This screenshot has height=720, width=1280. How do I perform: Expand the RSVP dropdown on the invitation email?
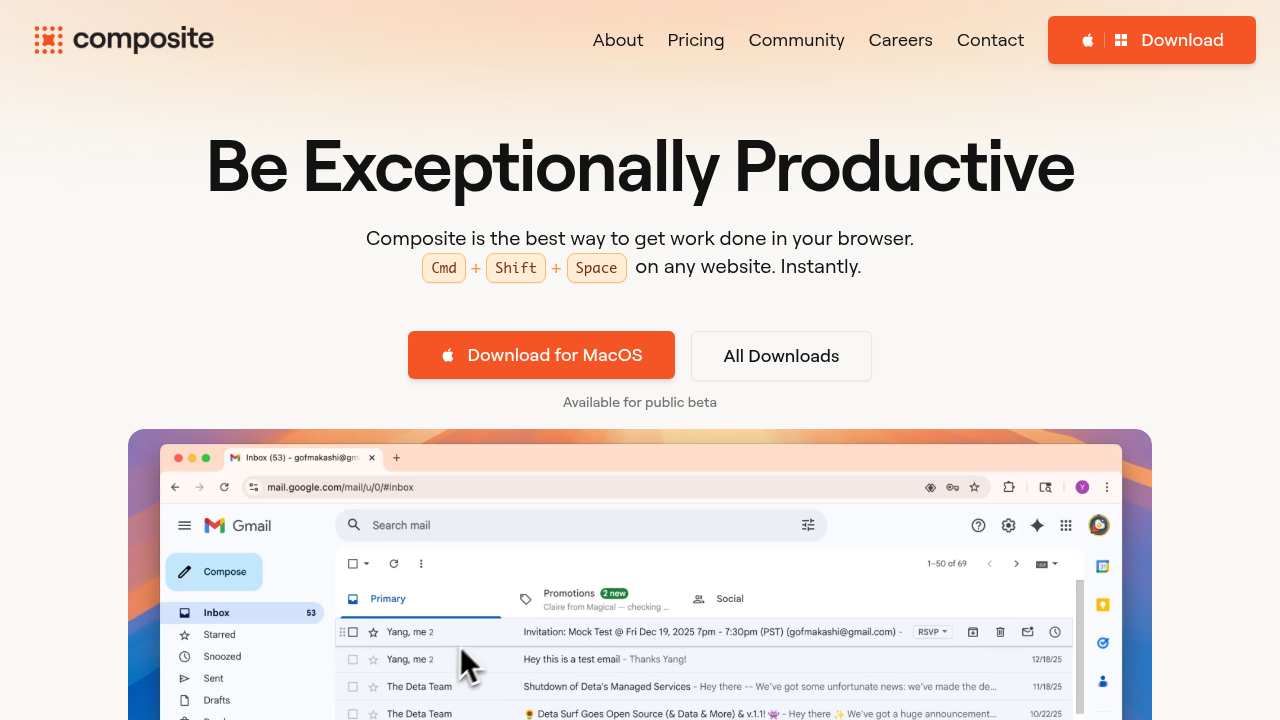click(x=933, y=632)
